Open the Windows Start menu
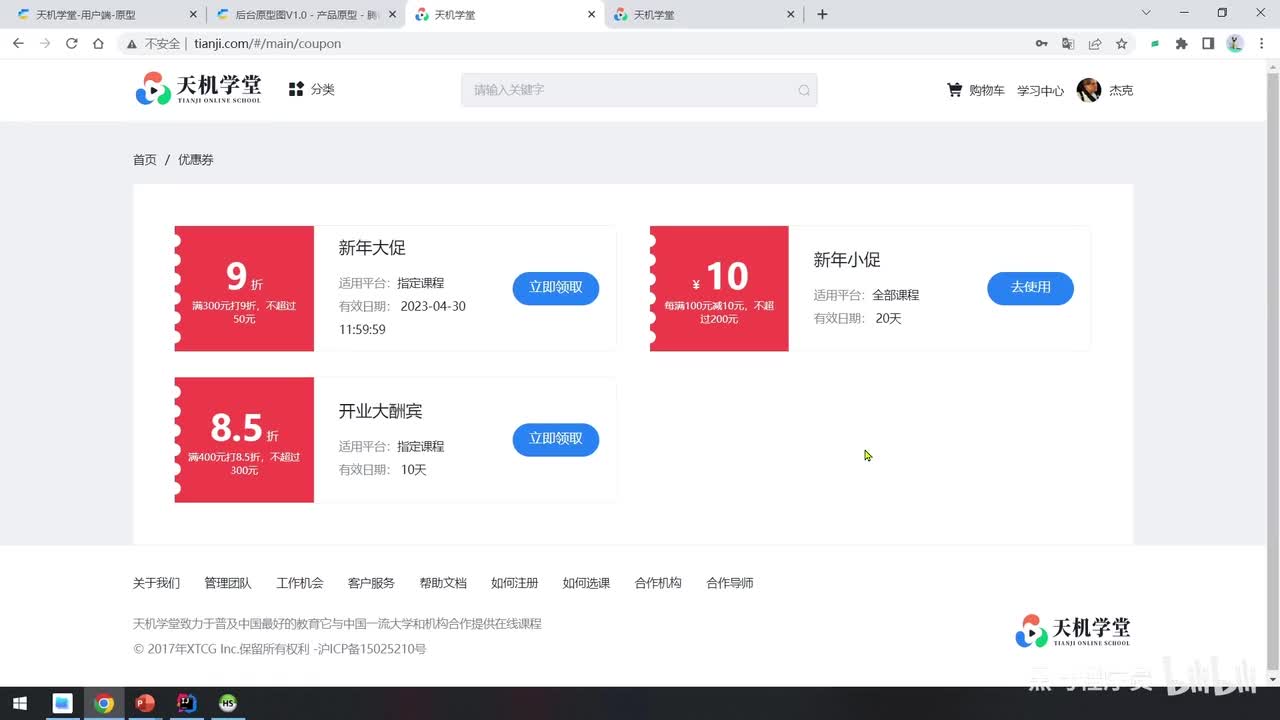 coord(19,703)
